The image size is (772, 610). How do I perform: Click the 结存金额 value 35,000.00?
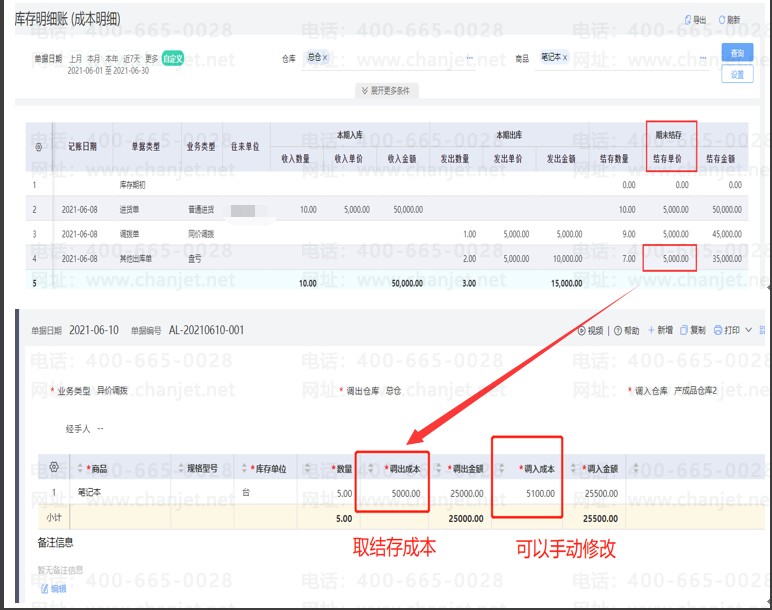tap(727, 258)
